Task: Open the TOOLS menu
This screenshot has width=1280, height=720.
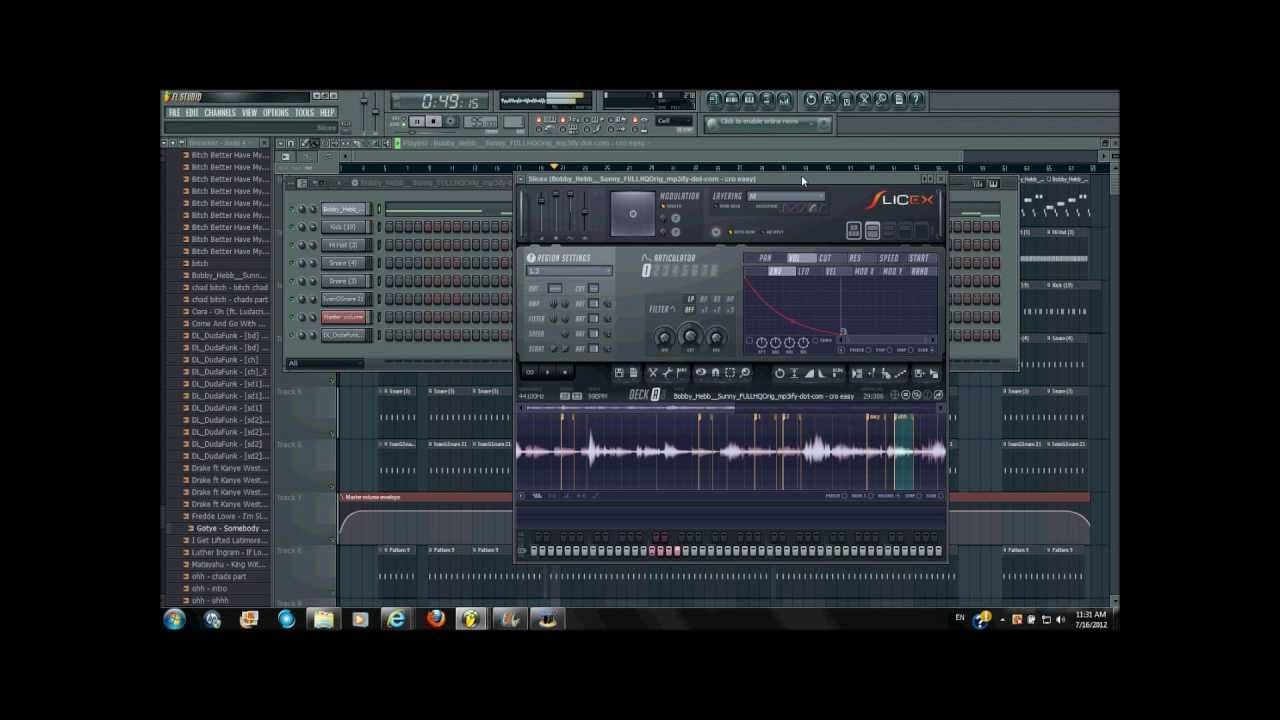Action: (x=305, y=113)
